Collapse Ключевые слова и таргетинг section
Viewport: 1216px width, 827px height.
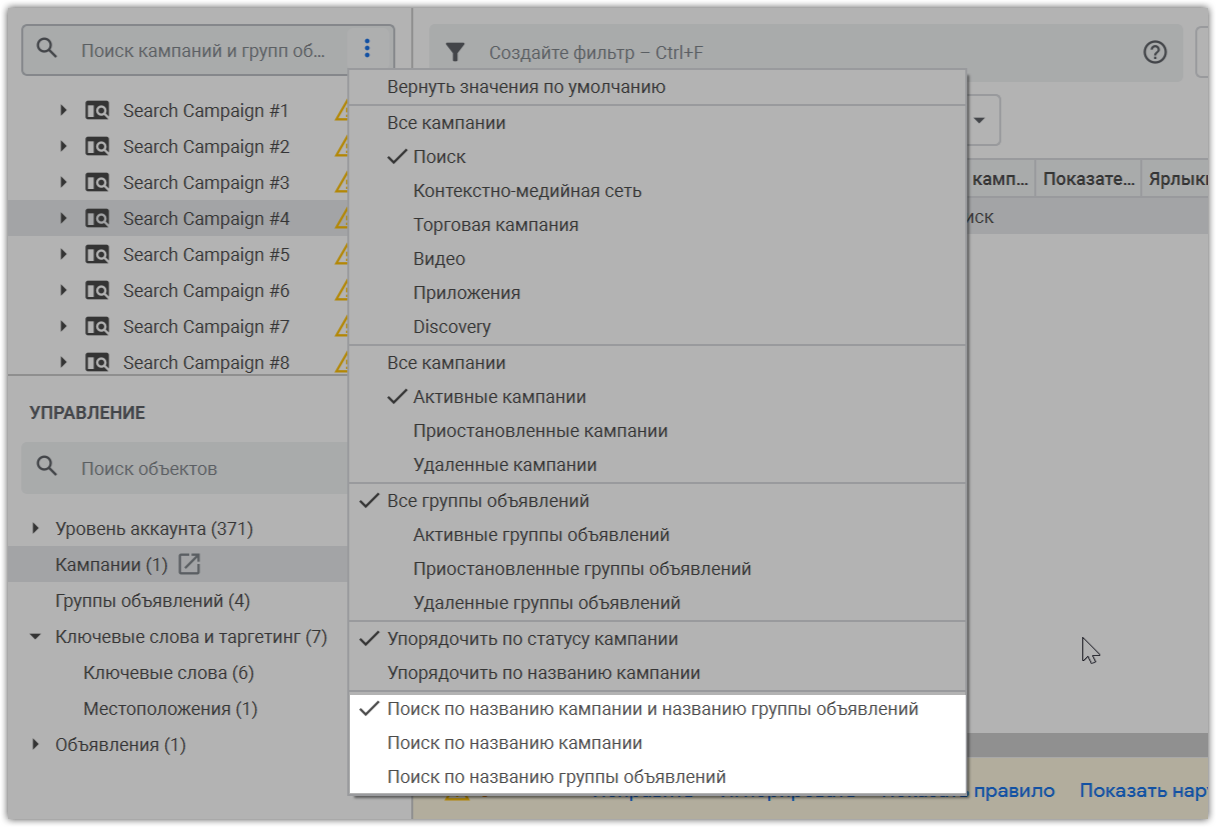36,637
